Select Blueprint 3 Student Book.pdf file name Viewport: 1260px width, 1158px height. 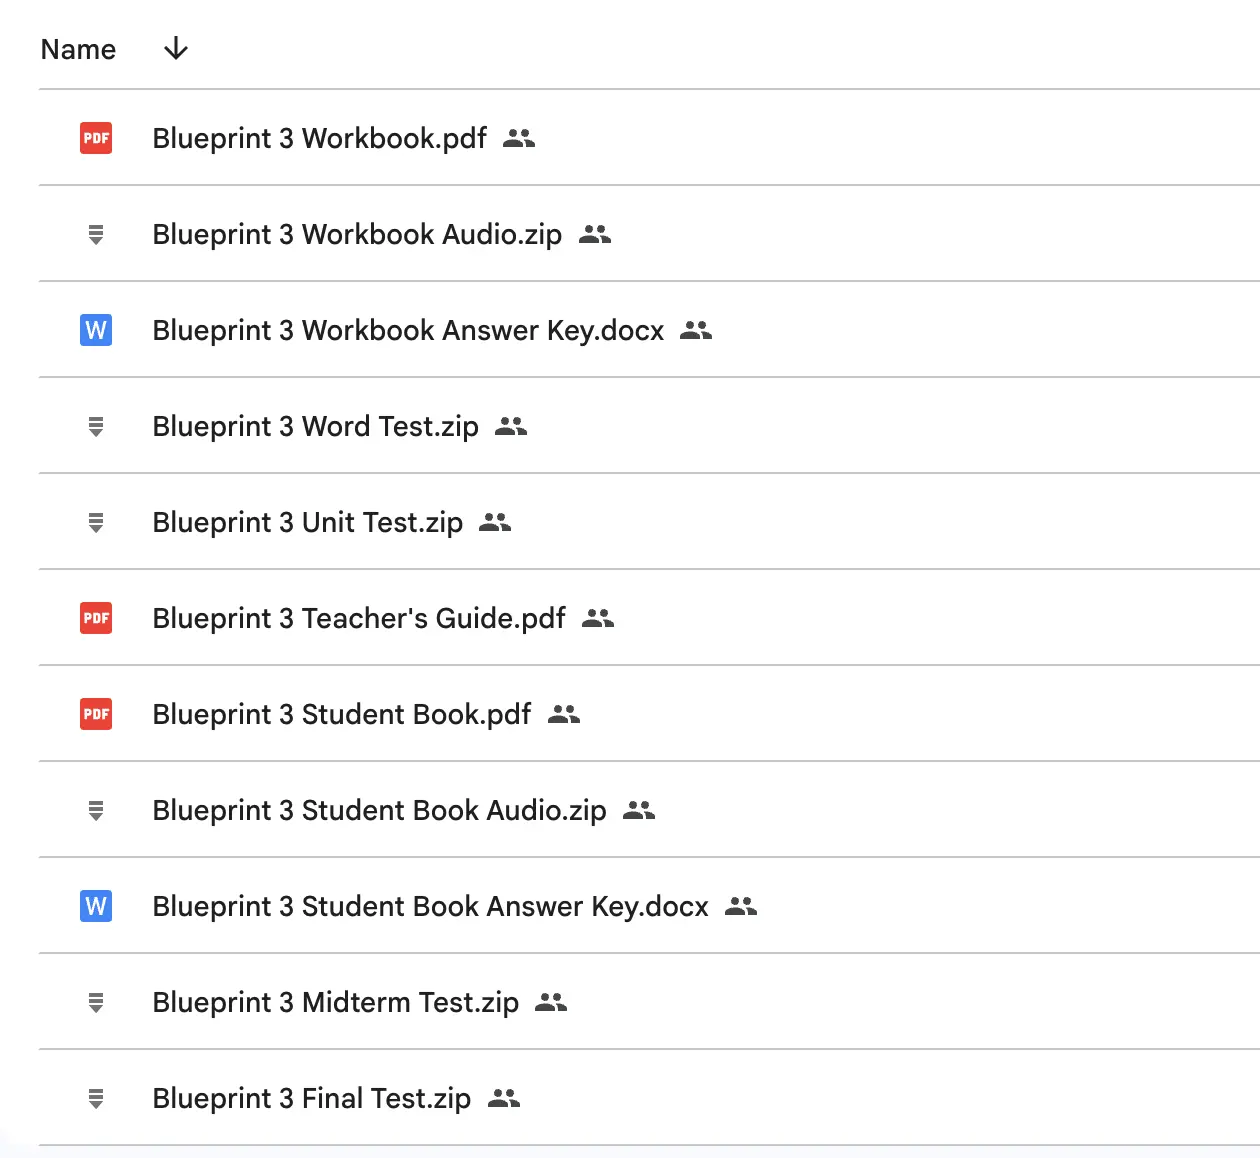[x=341, y=714]
